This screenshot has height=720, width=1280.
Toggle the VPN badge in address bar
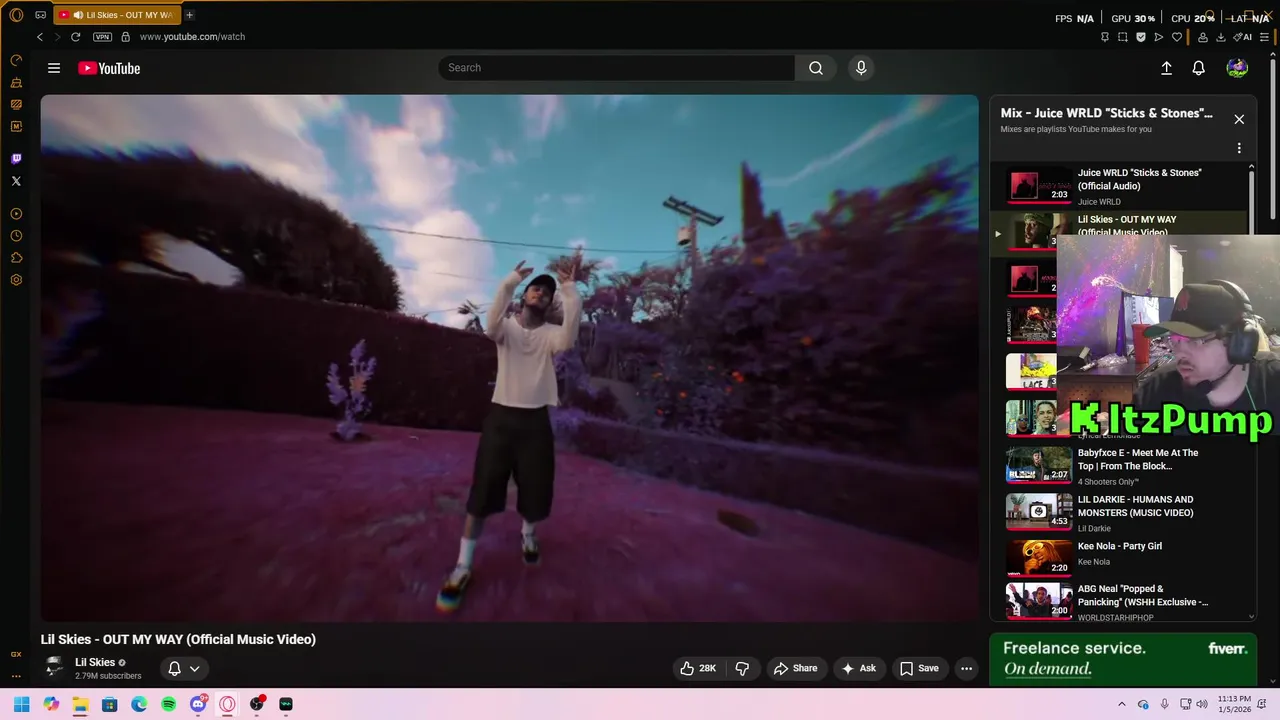pos(102,37)
